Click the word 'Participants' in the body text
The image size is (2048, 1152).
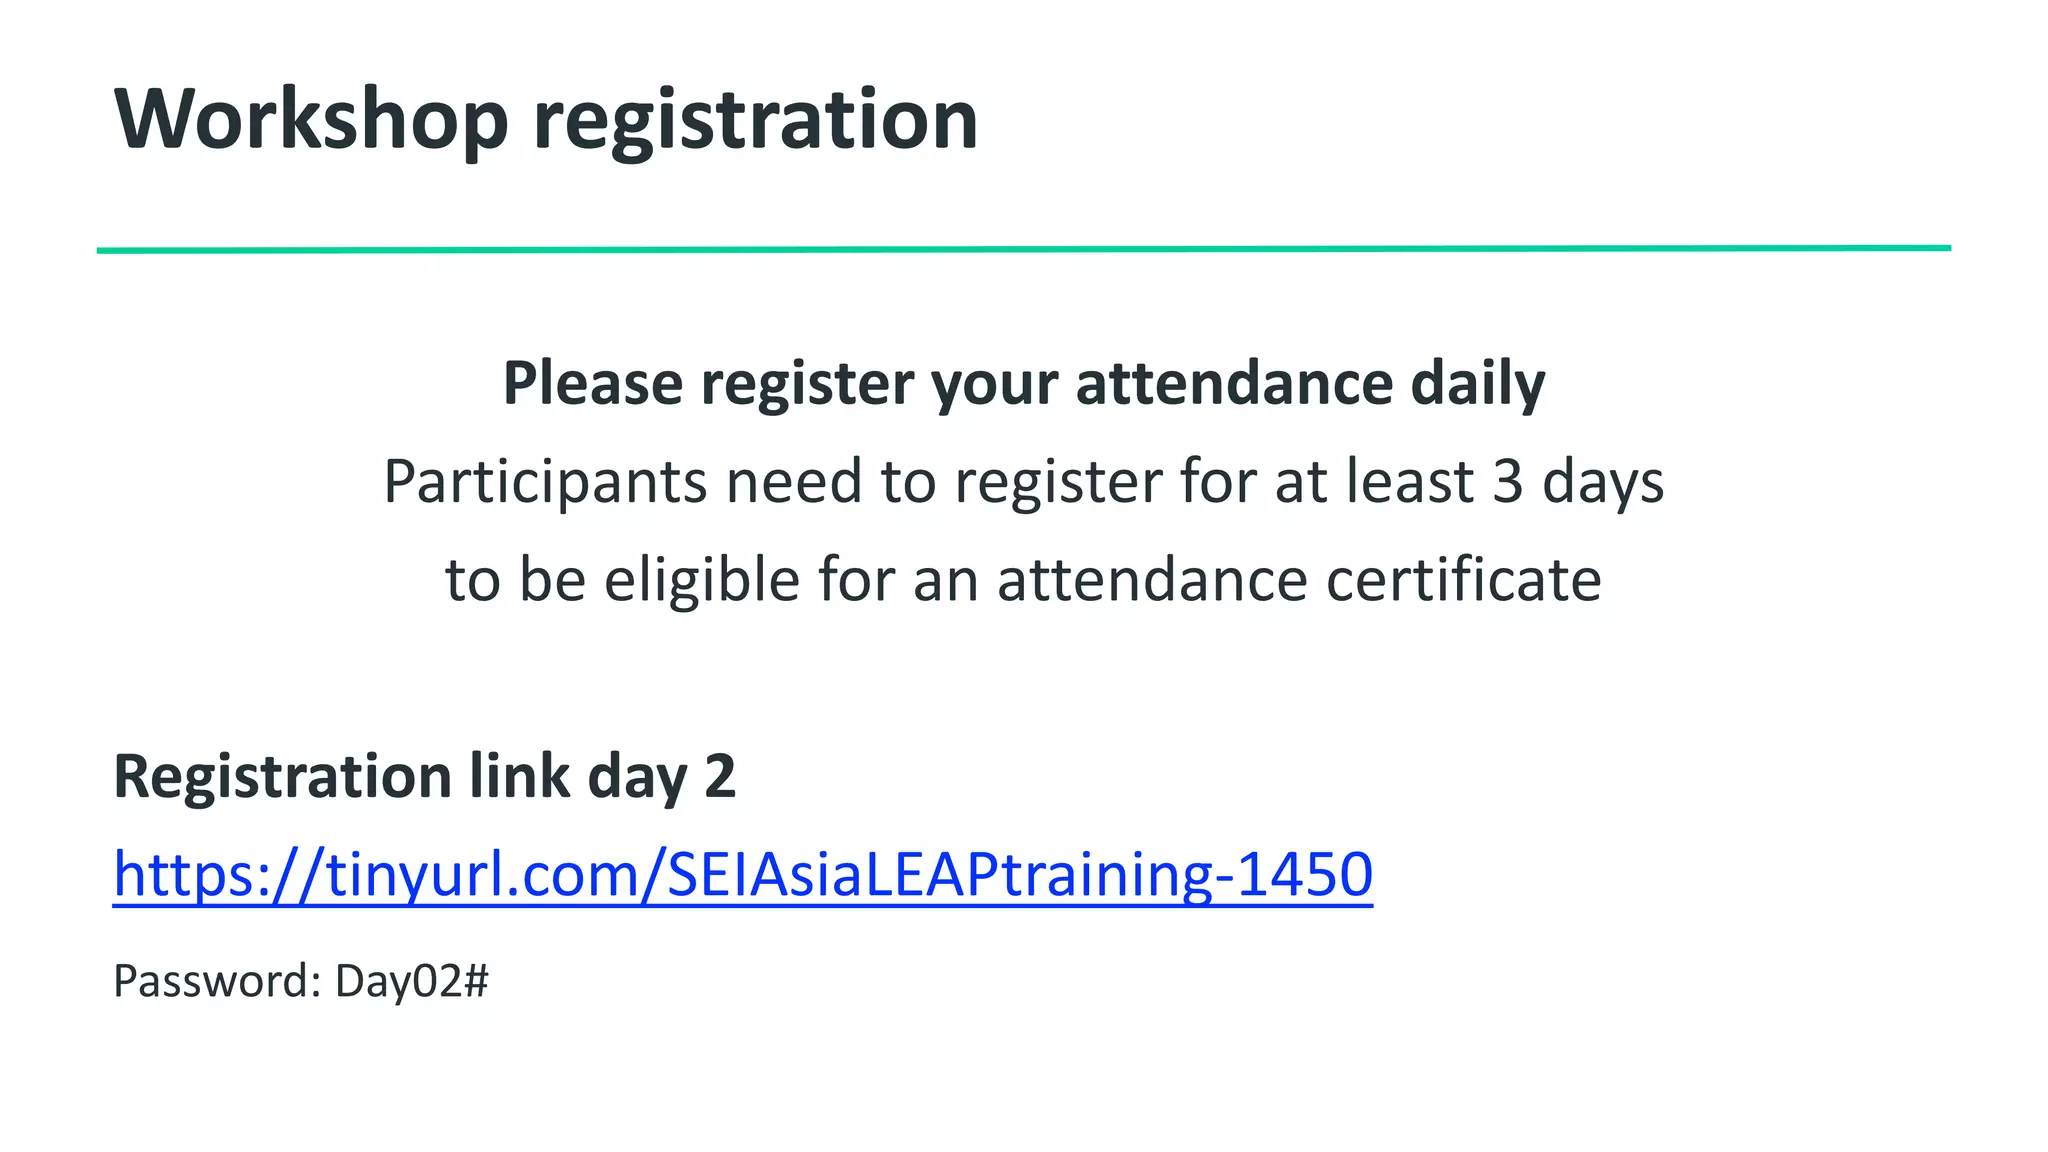[546, 483]
